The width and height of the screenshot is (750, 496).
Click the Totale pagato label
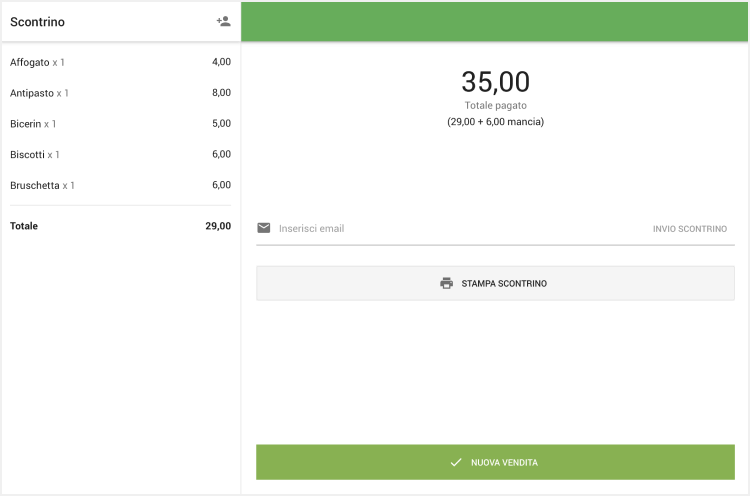coord(495,105)
